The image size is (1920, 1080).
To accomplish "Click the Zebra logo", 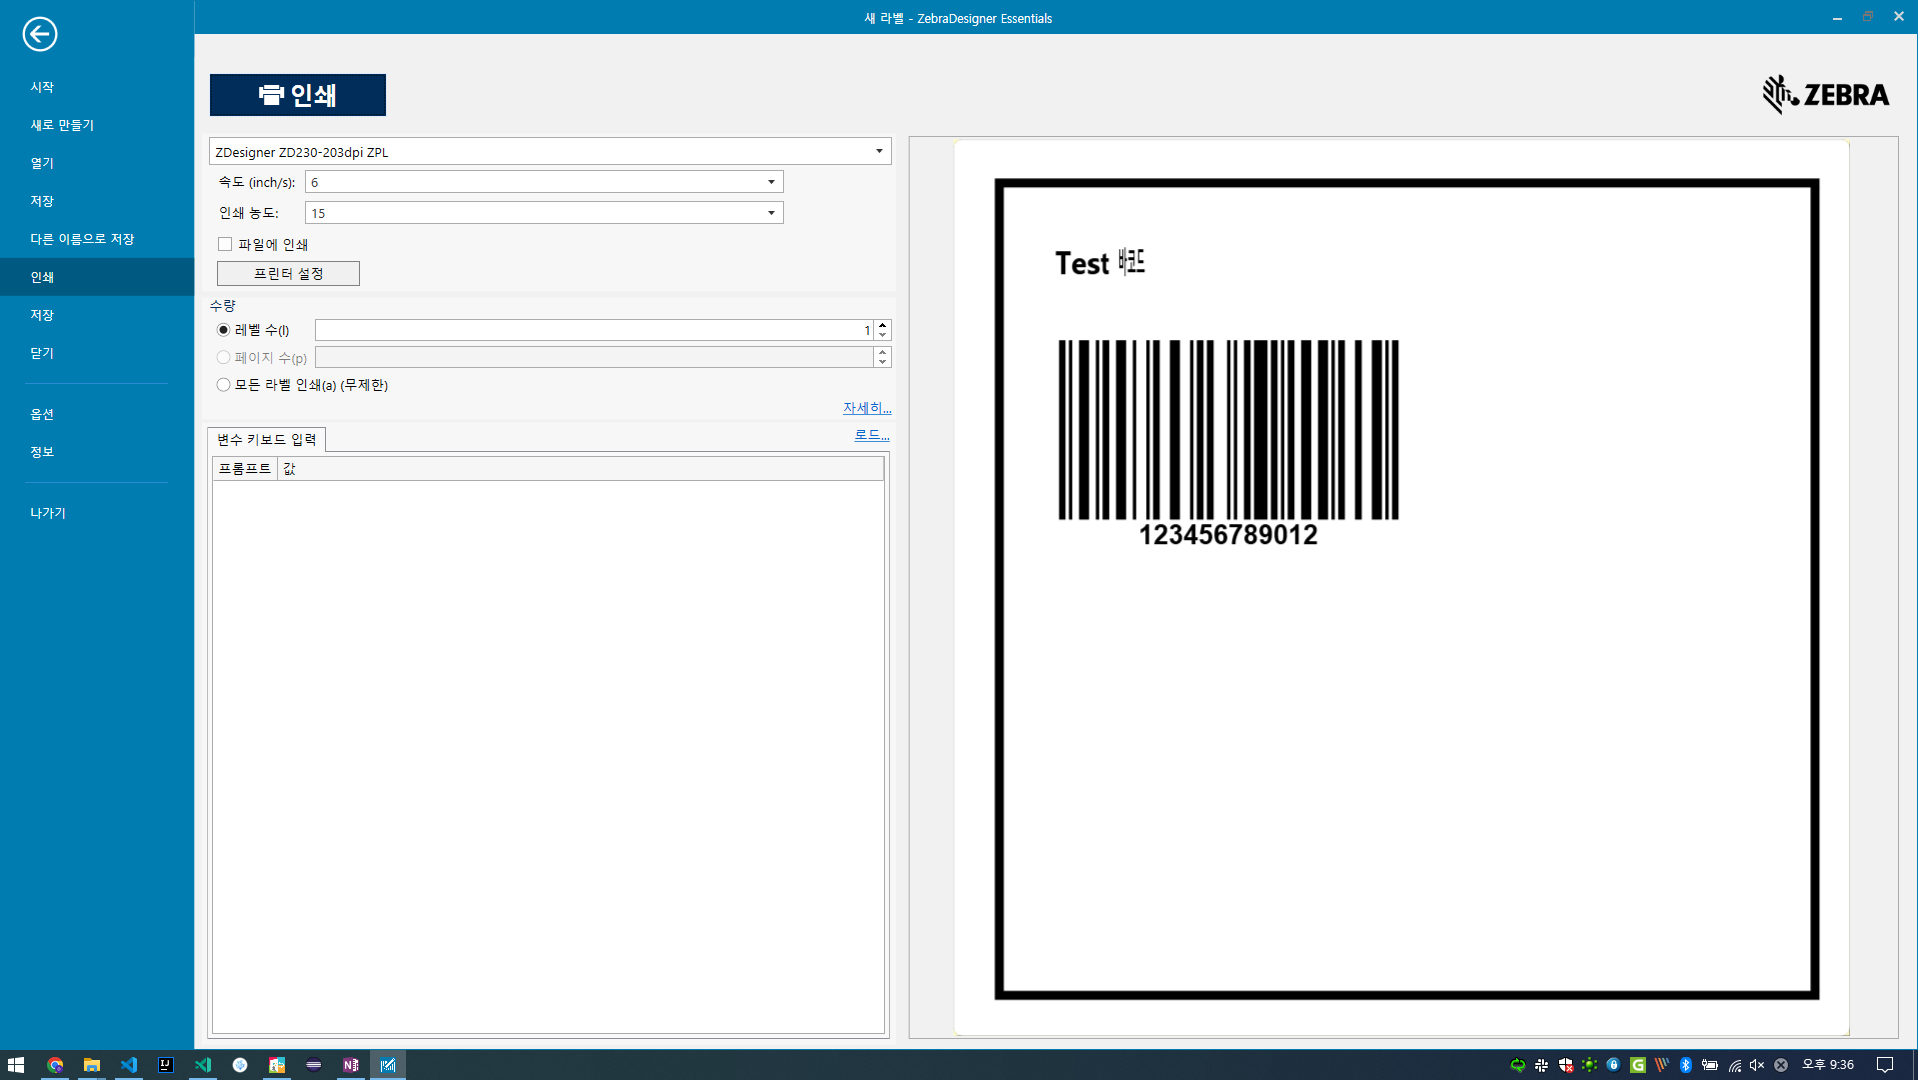I will (x=1825, y=94).
